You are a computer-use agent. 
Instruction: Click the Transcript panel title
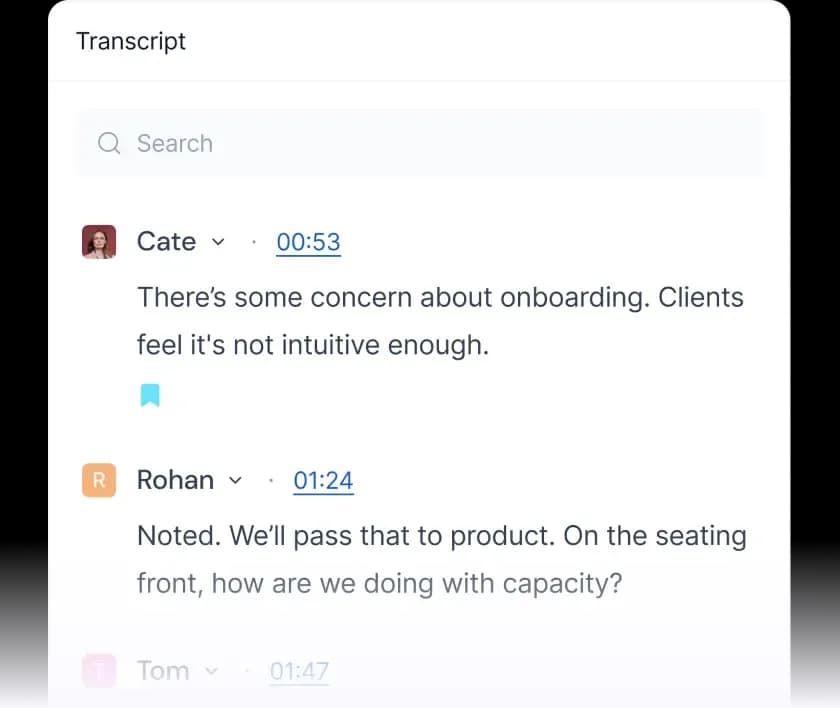pos(131,42)
